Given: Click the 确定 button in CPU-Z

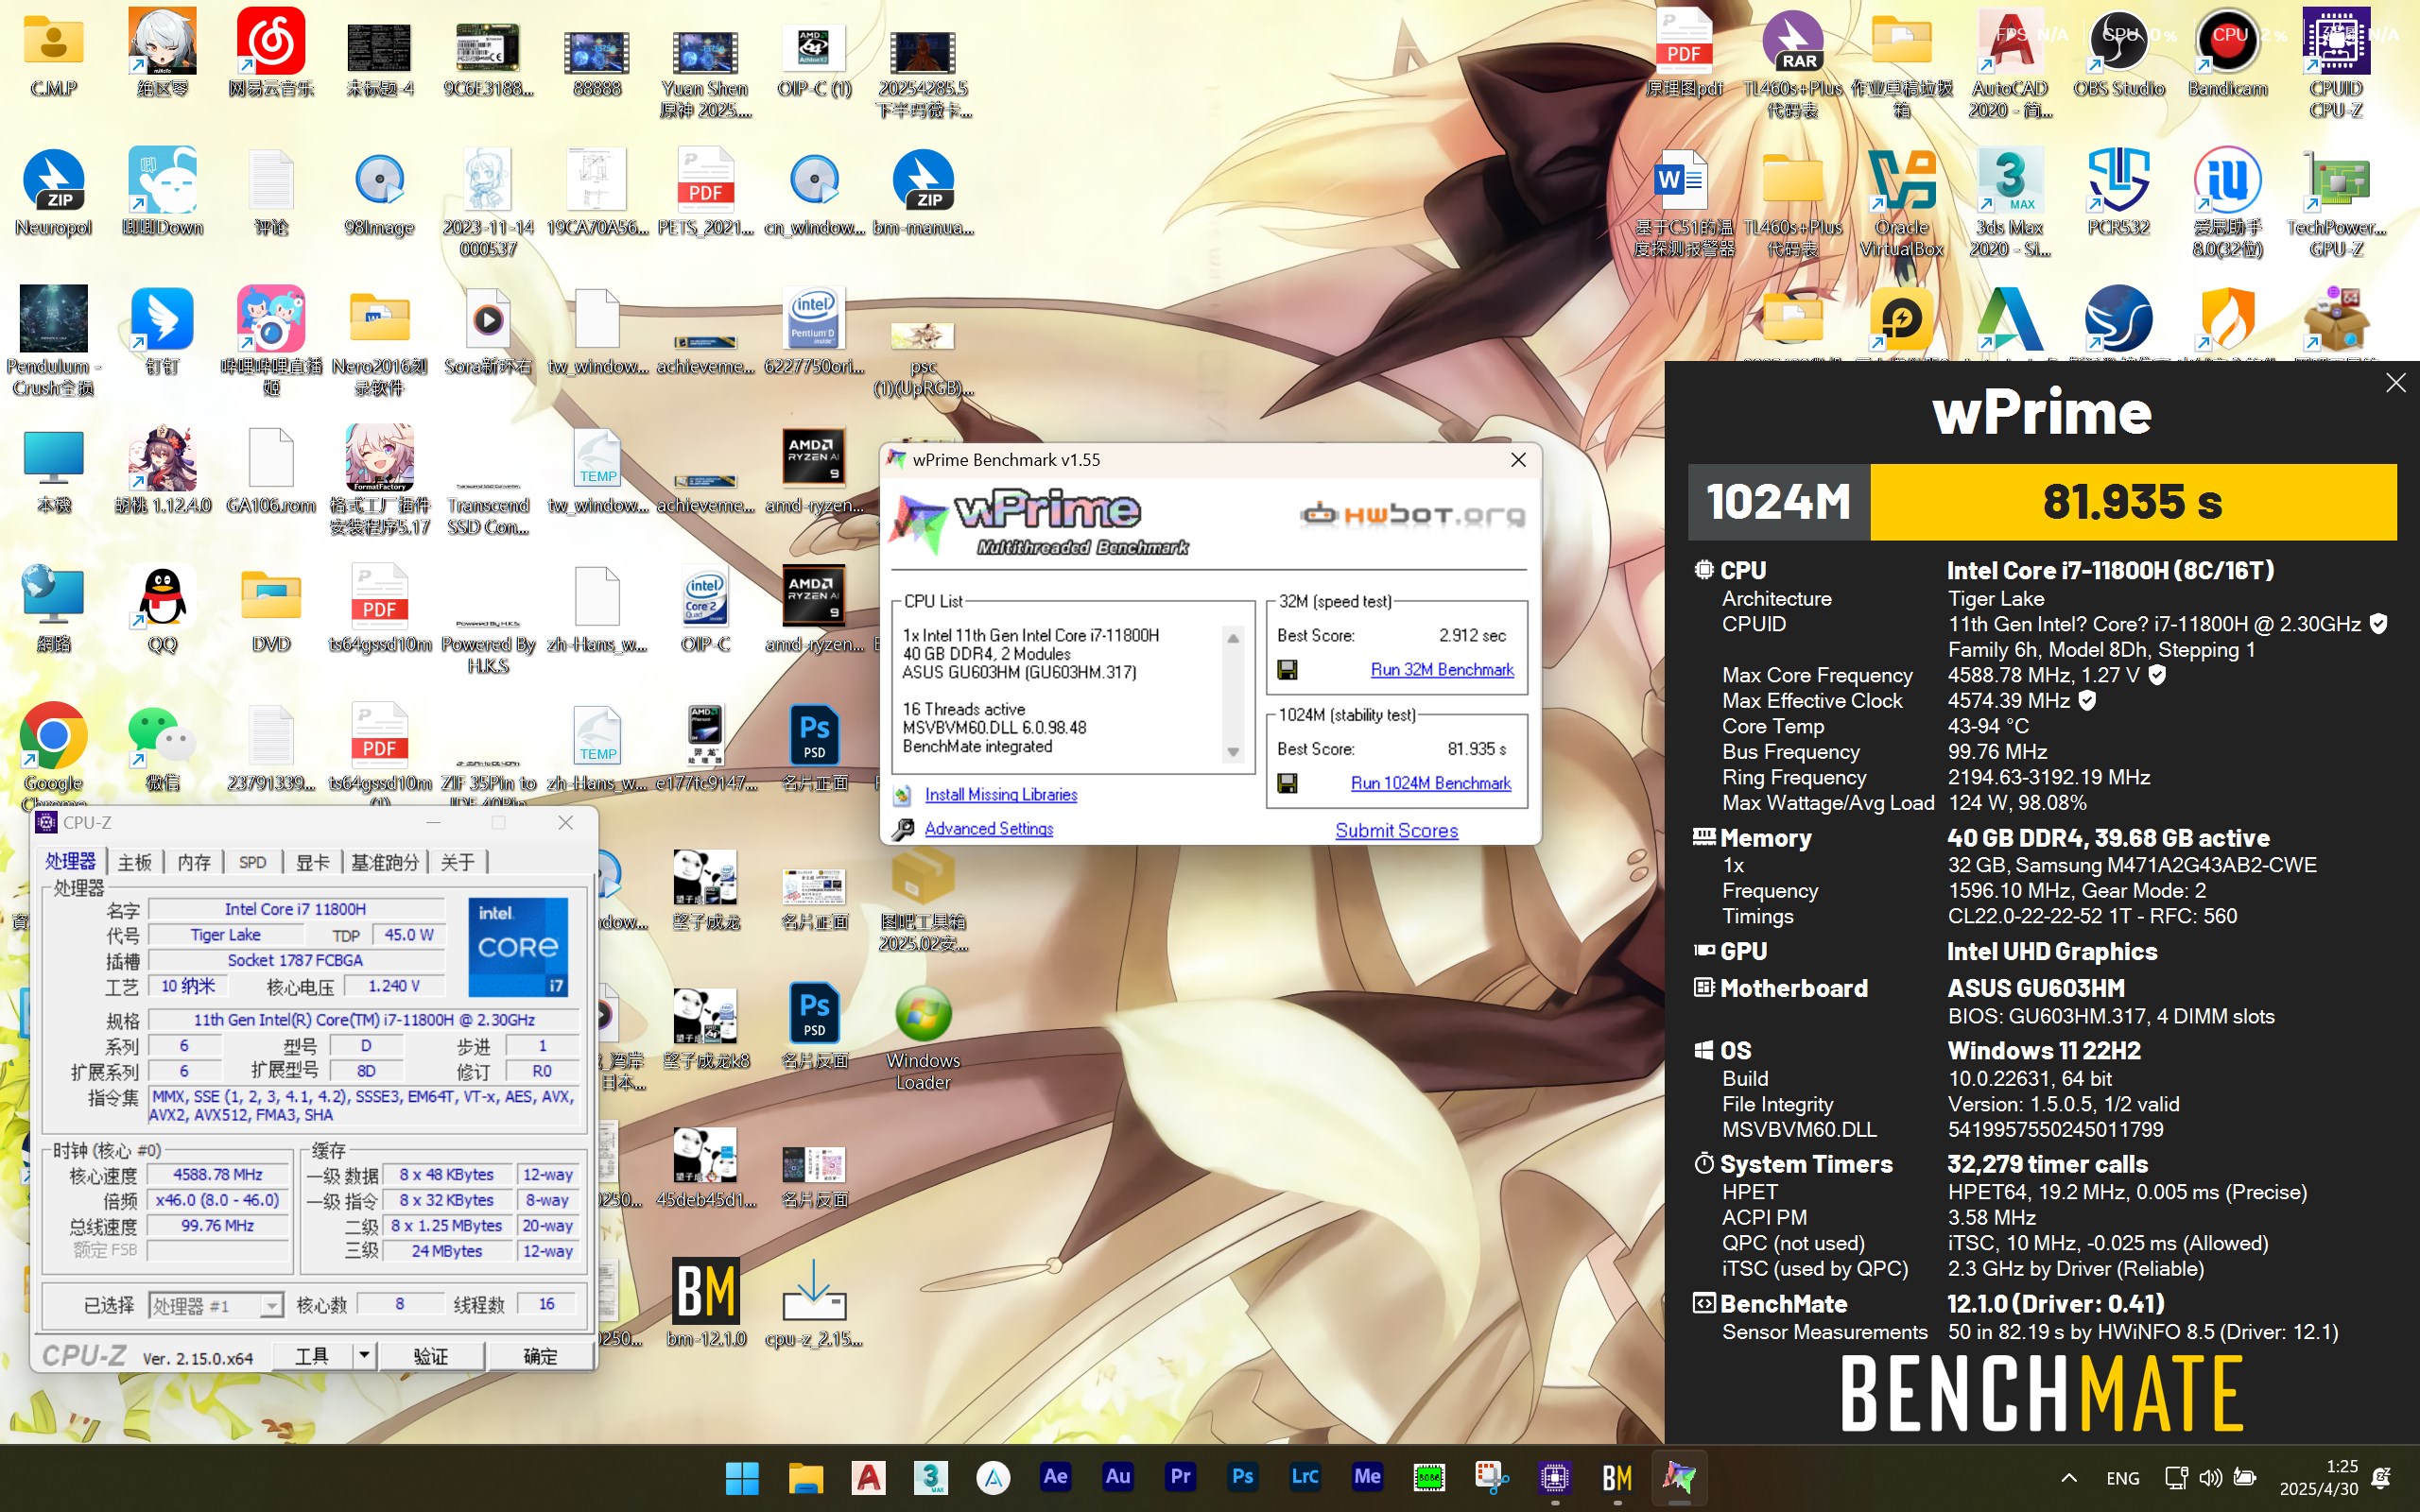Looking at the screenshot, I should 540,1356.
